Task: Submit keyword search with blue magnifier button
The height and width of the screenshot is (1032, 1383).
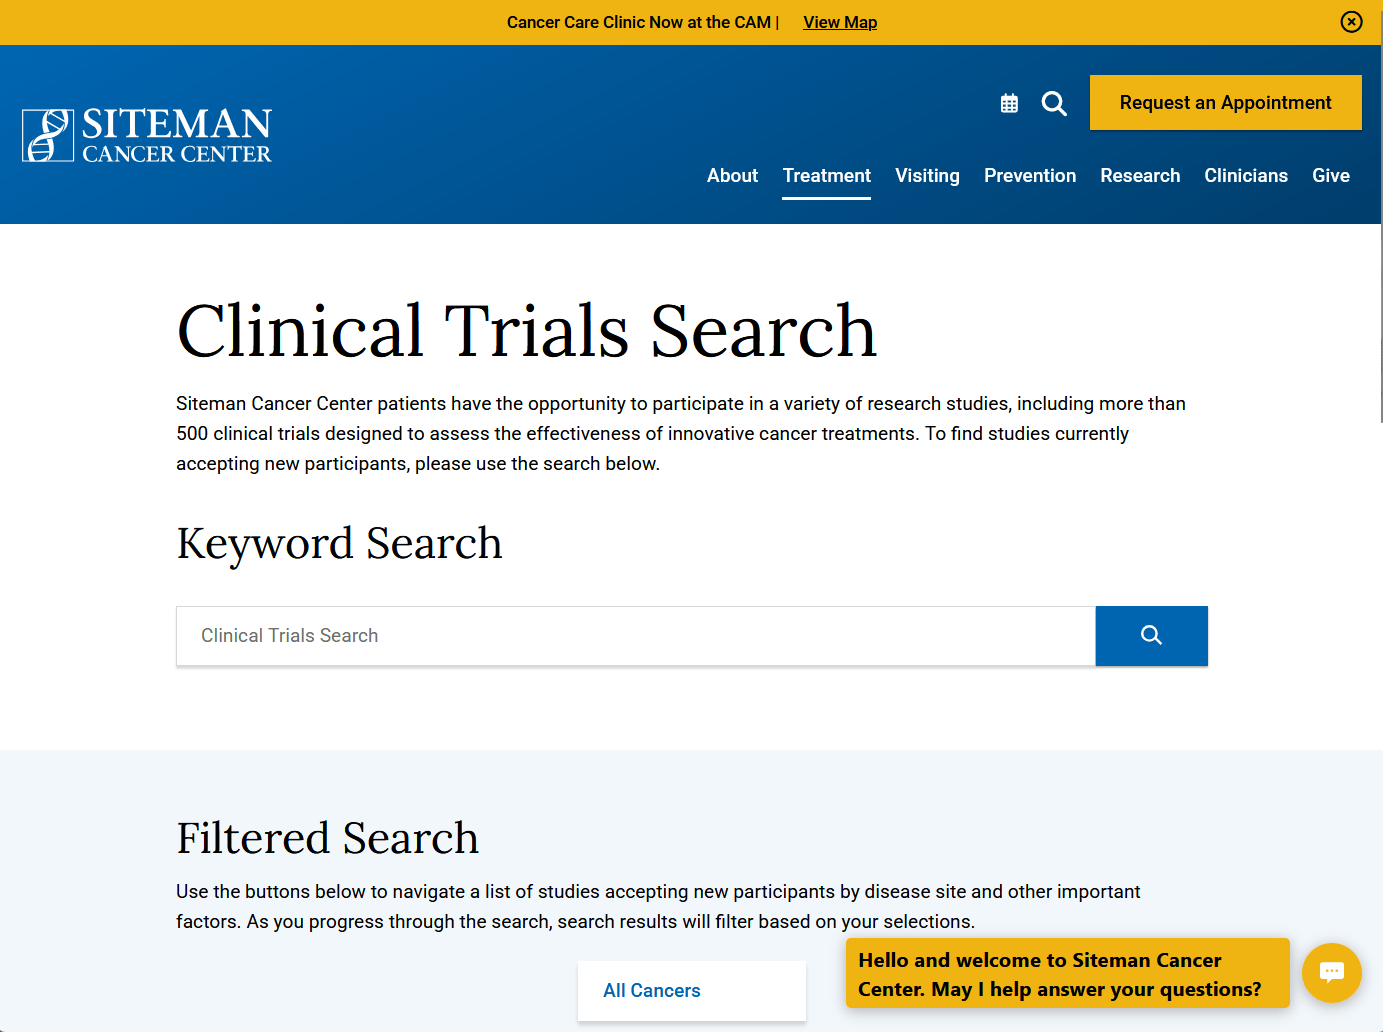Action: click(x=1151, y=636)
